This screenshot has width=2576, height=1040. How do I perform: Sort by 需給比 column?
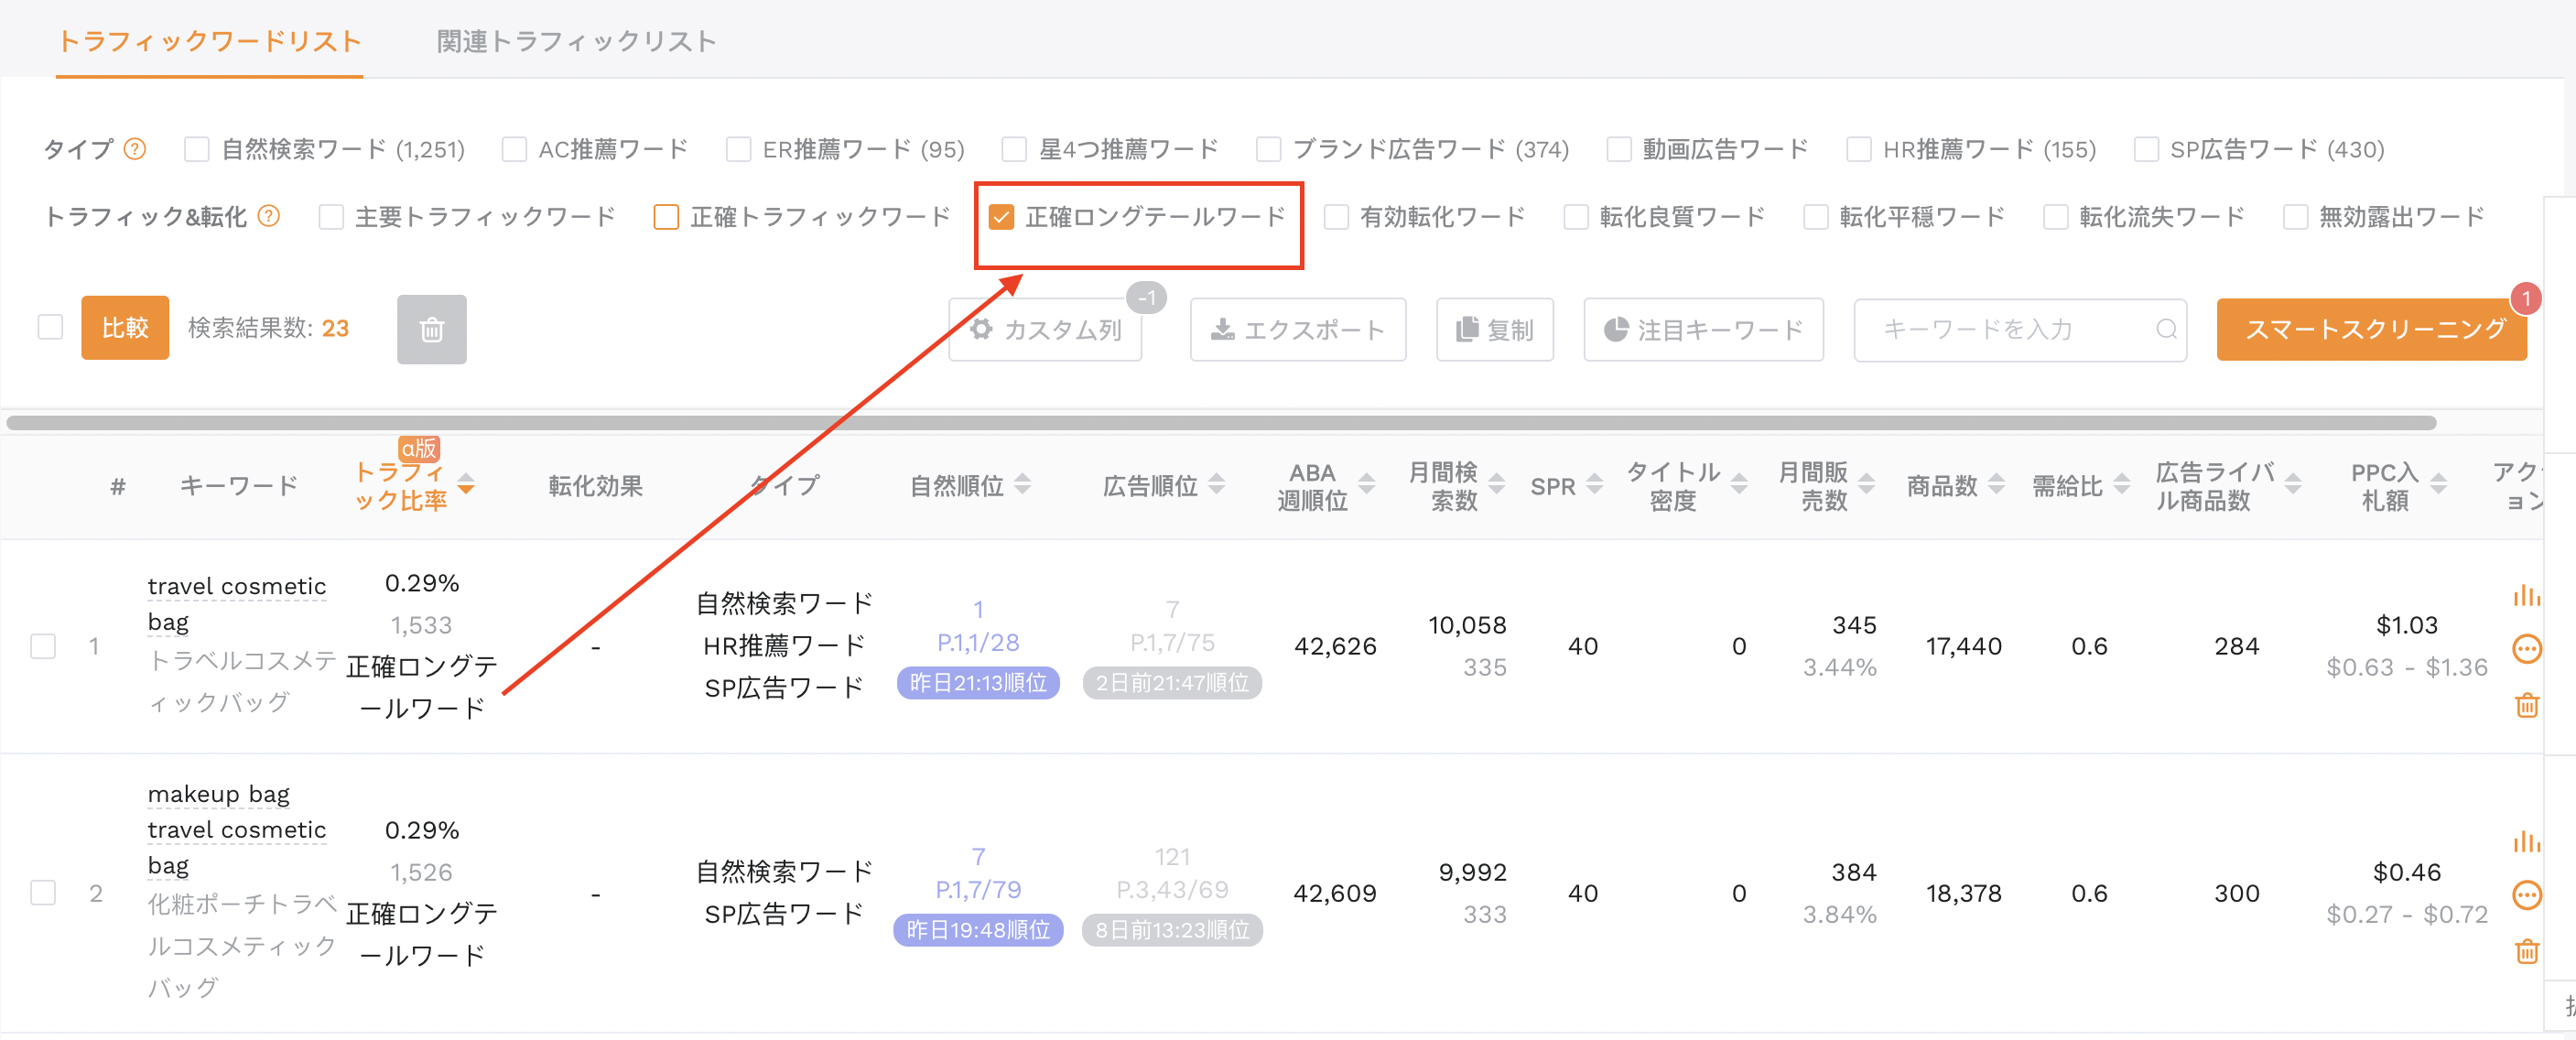click(2121, 485)
